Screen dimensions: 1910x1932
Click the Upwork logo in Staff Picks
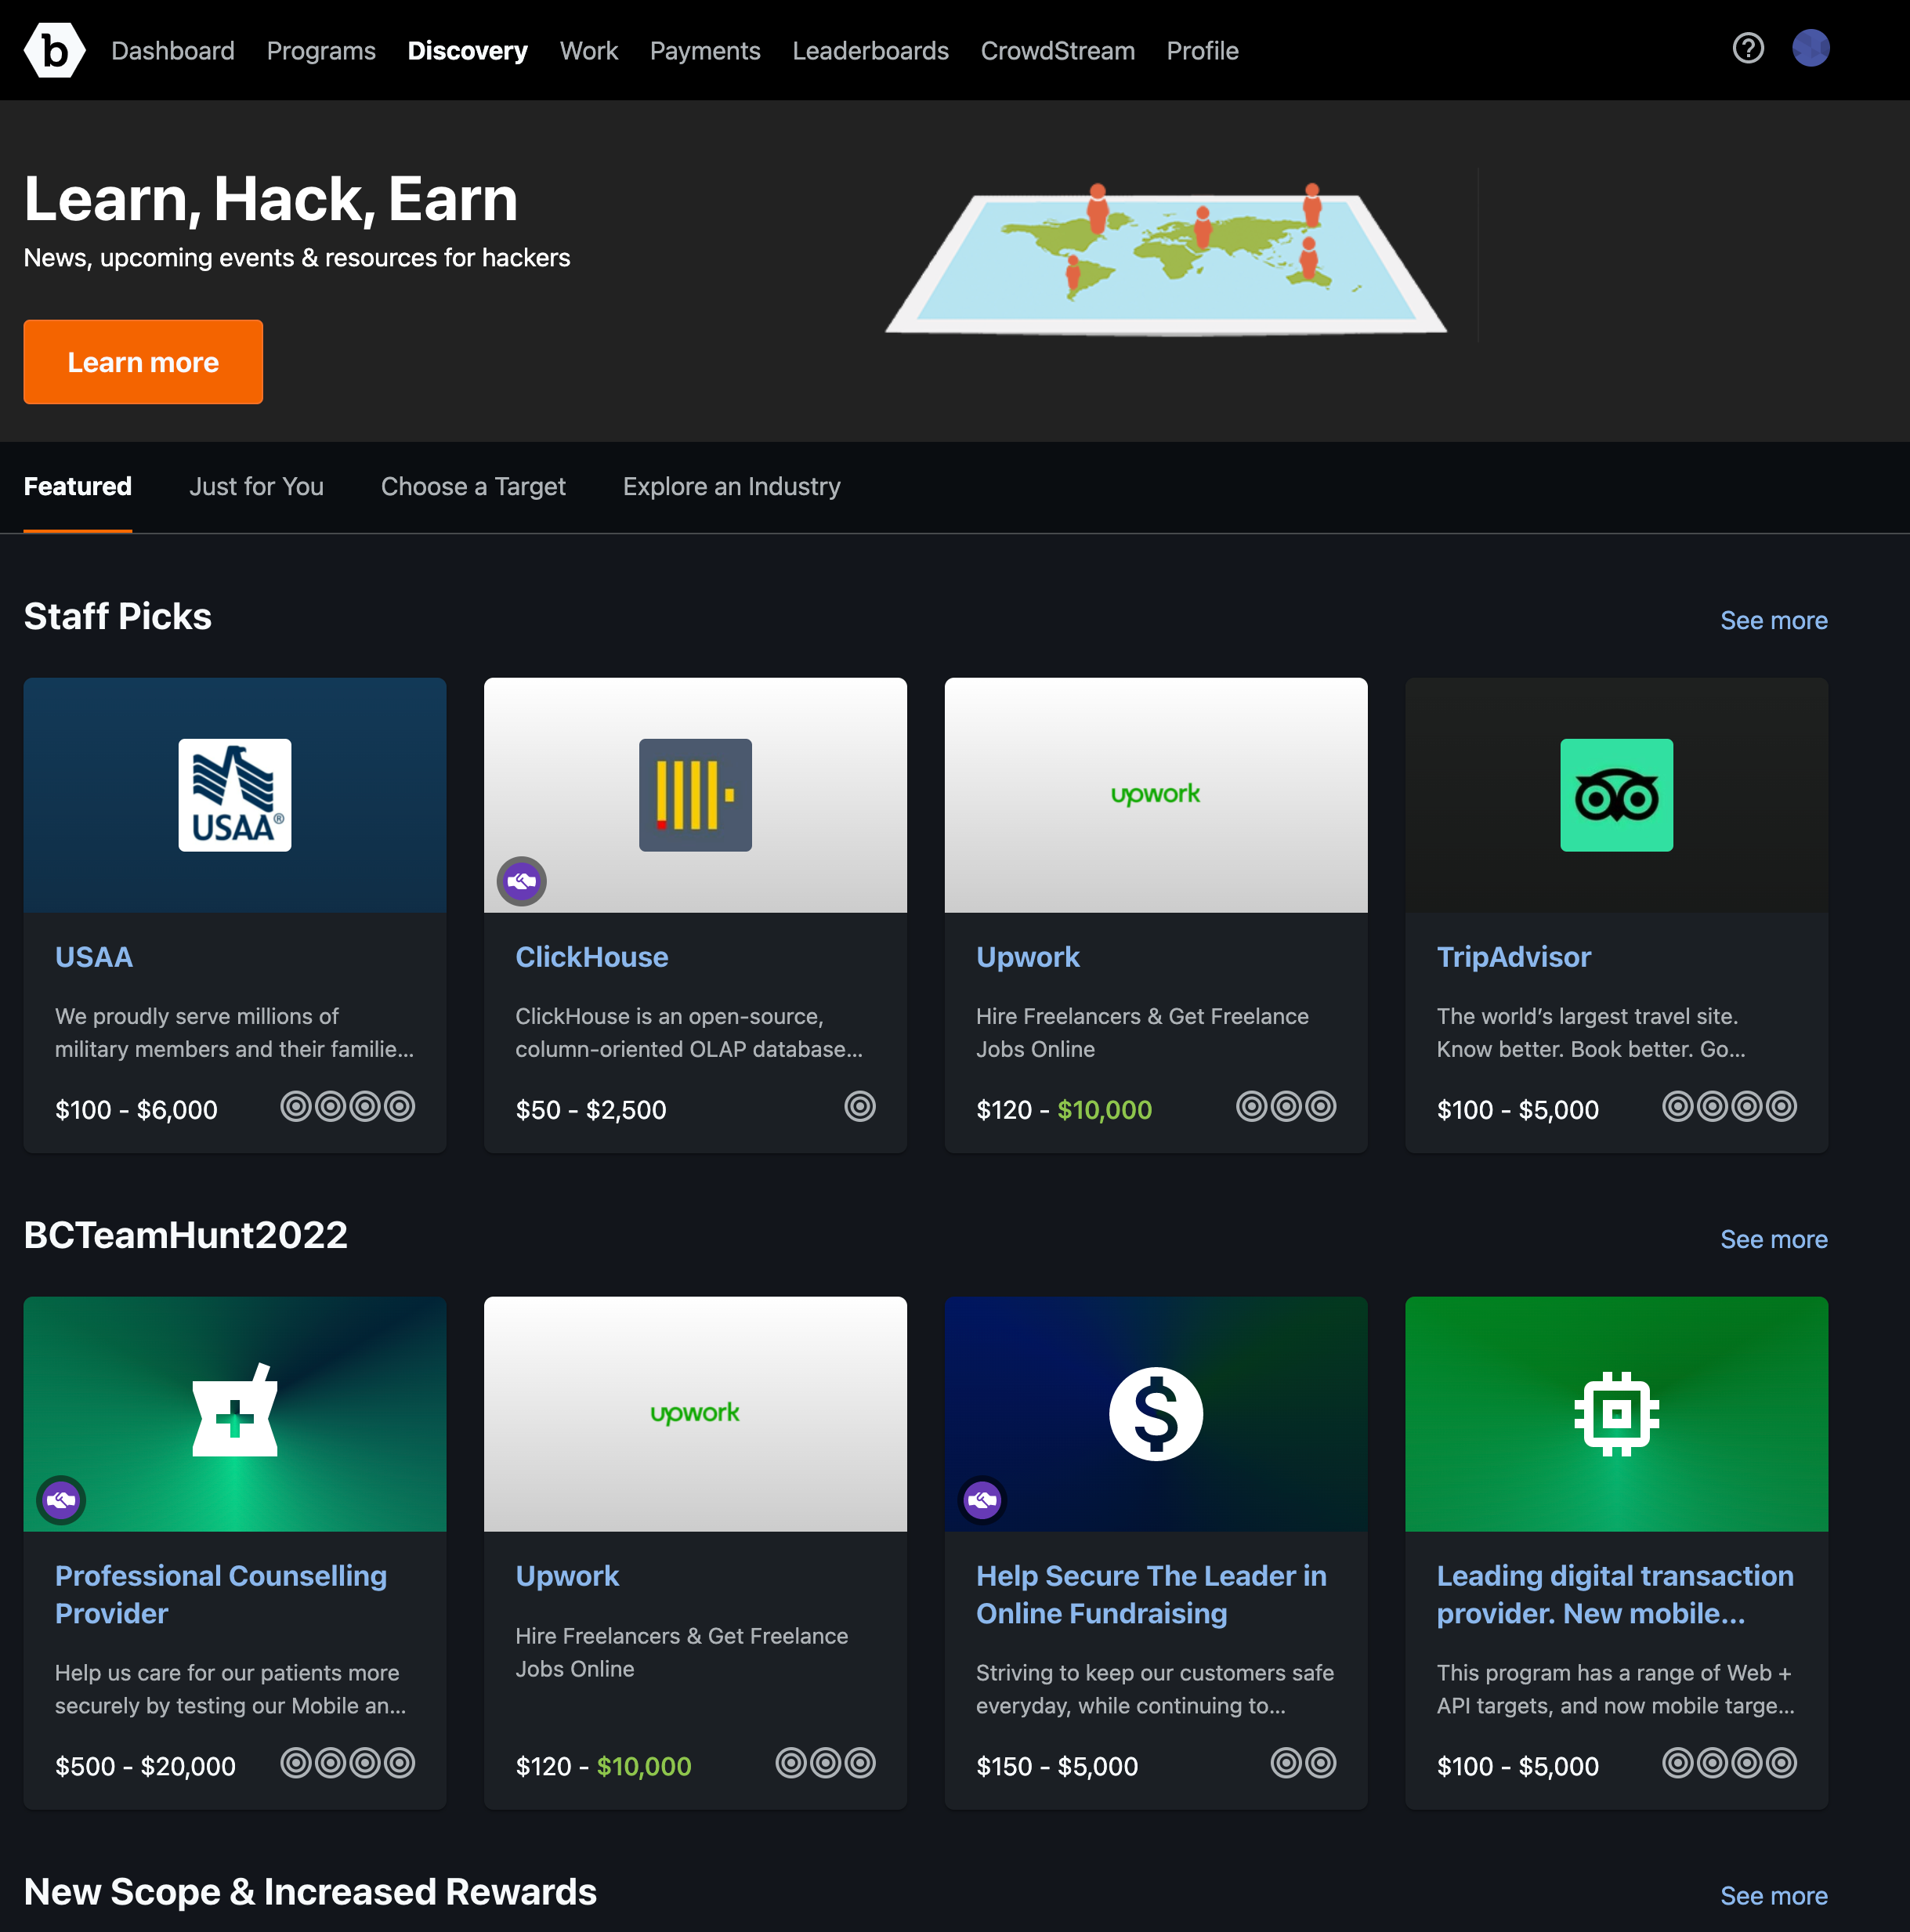[1155, 794]
